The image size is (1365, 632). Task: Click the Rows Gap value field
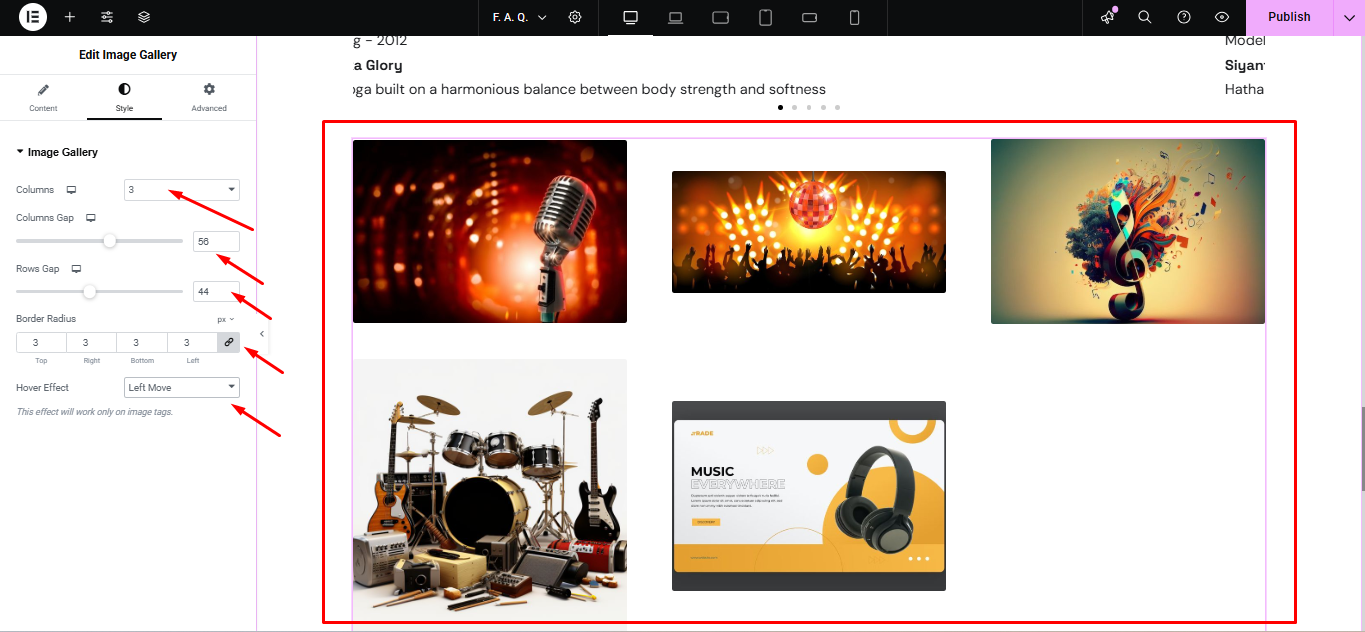click(216, 292)
